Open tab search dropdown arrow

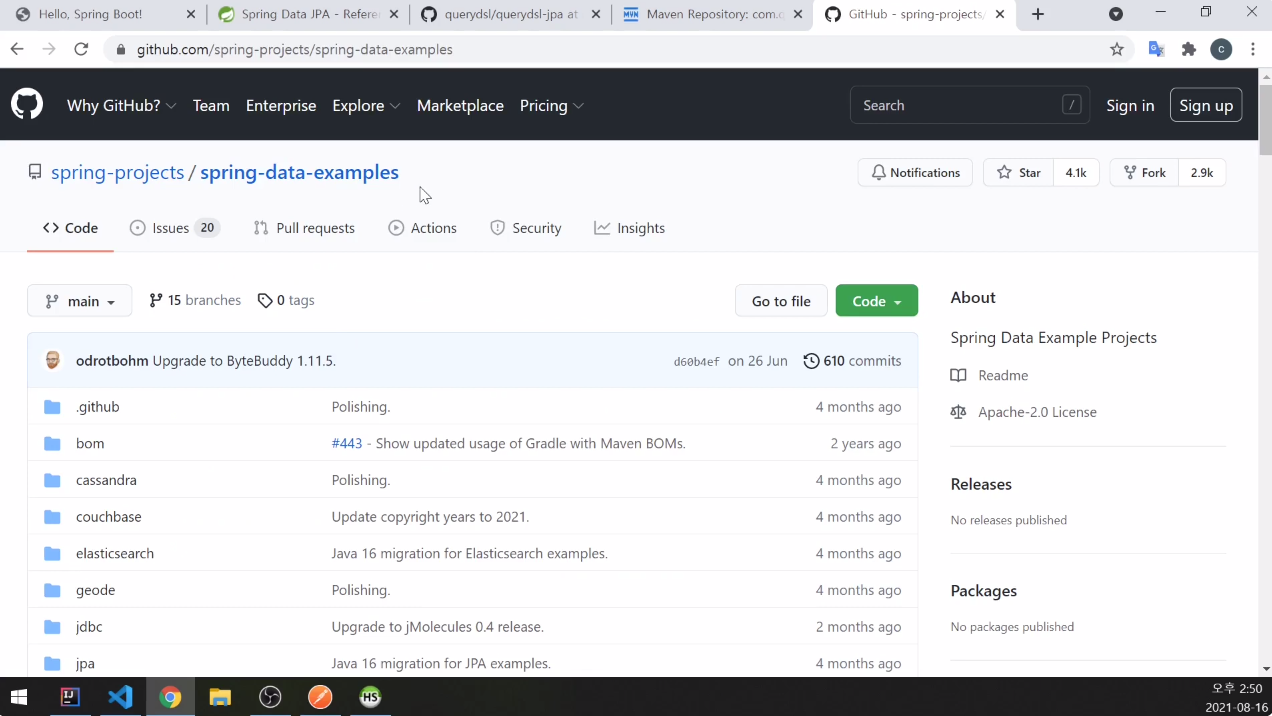tap(1116, 14)
